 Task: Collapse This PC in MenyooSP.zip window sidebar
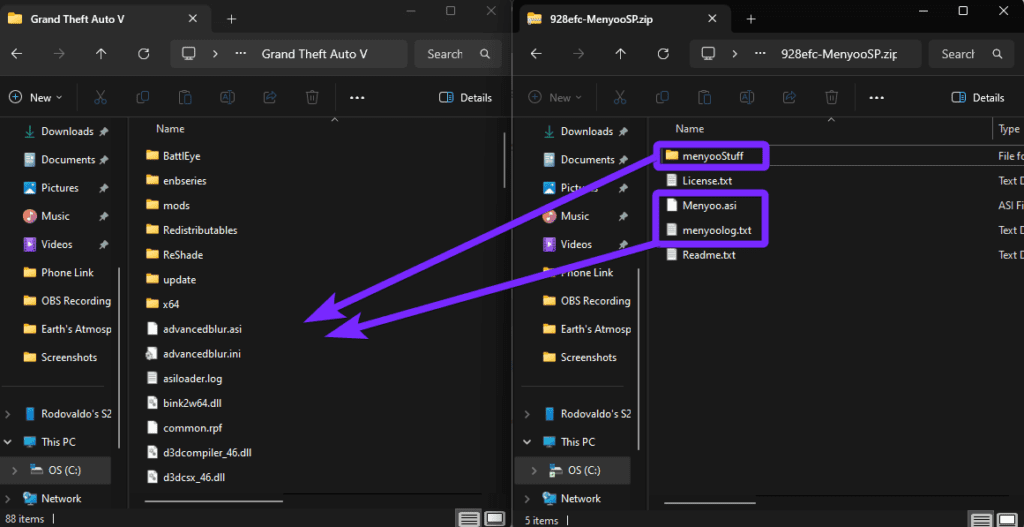[x=527, y=442]
